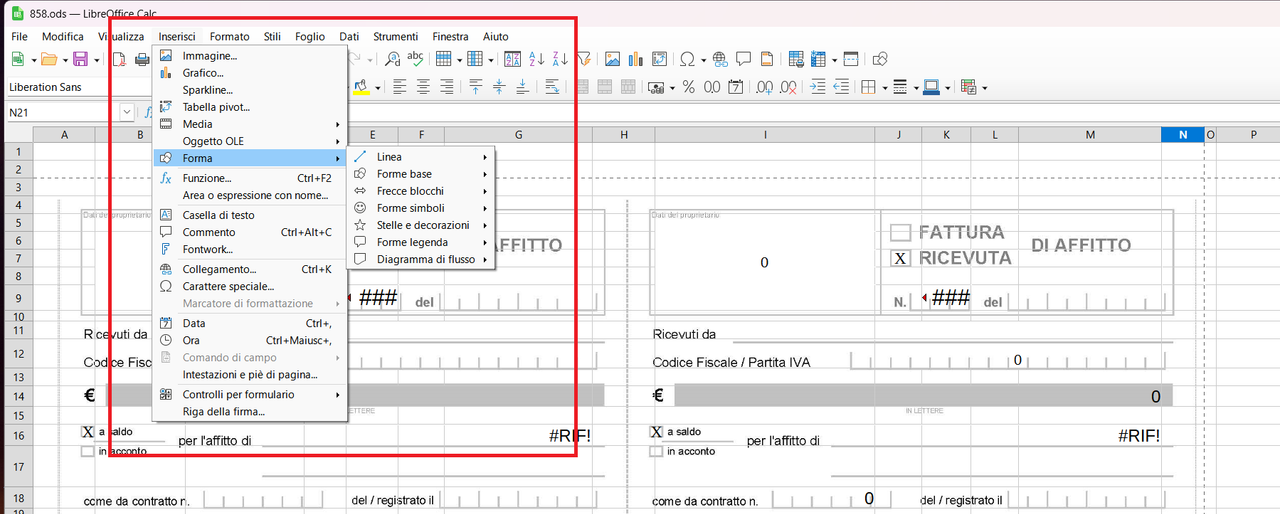The width and height of the screenshot is (1280, 514).
Task: Click the Sort A-Z dialog icon
Action: 512,59
